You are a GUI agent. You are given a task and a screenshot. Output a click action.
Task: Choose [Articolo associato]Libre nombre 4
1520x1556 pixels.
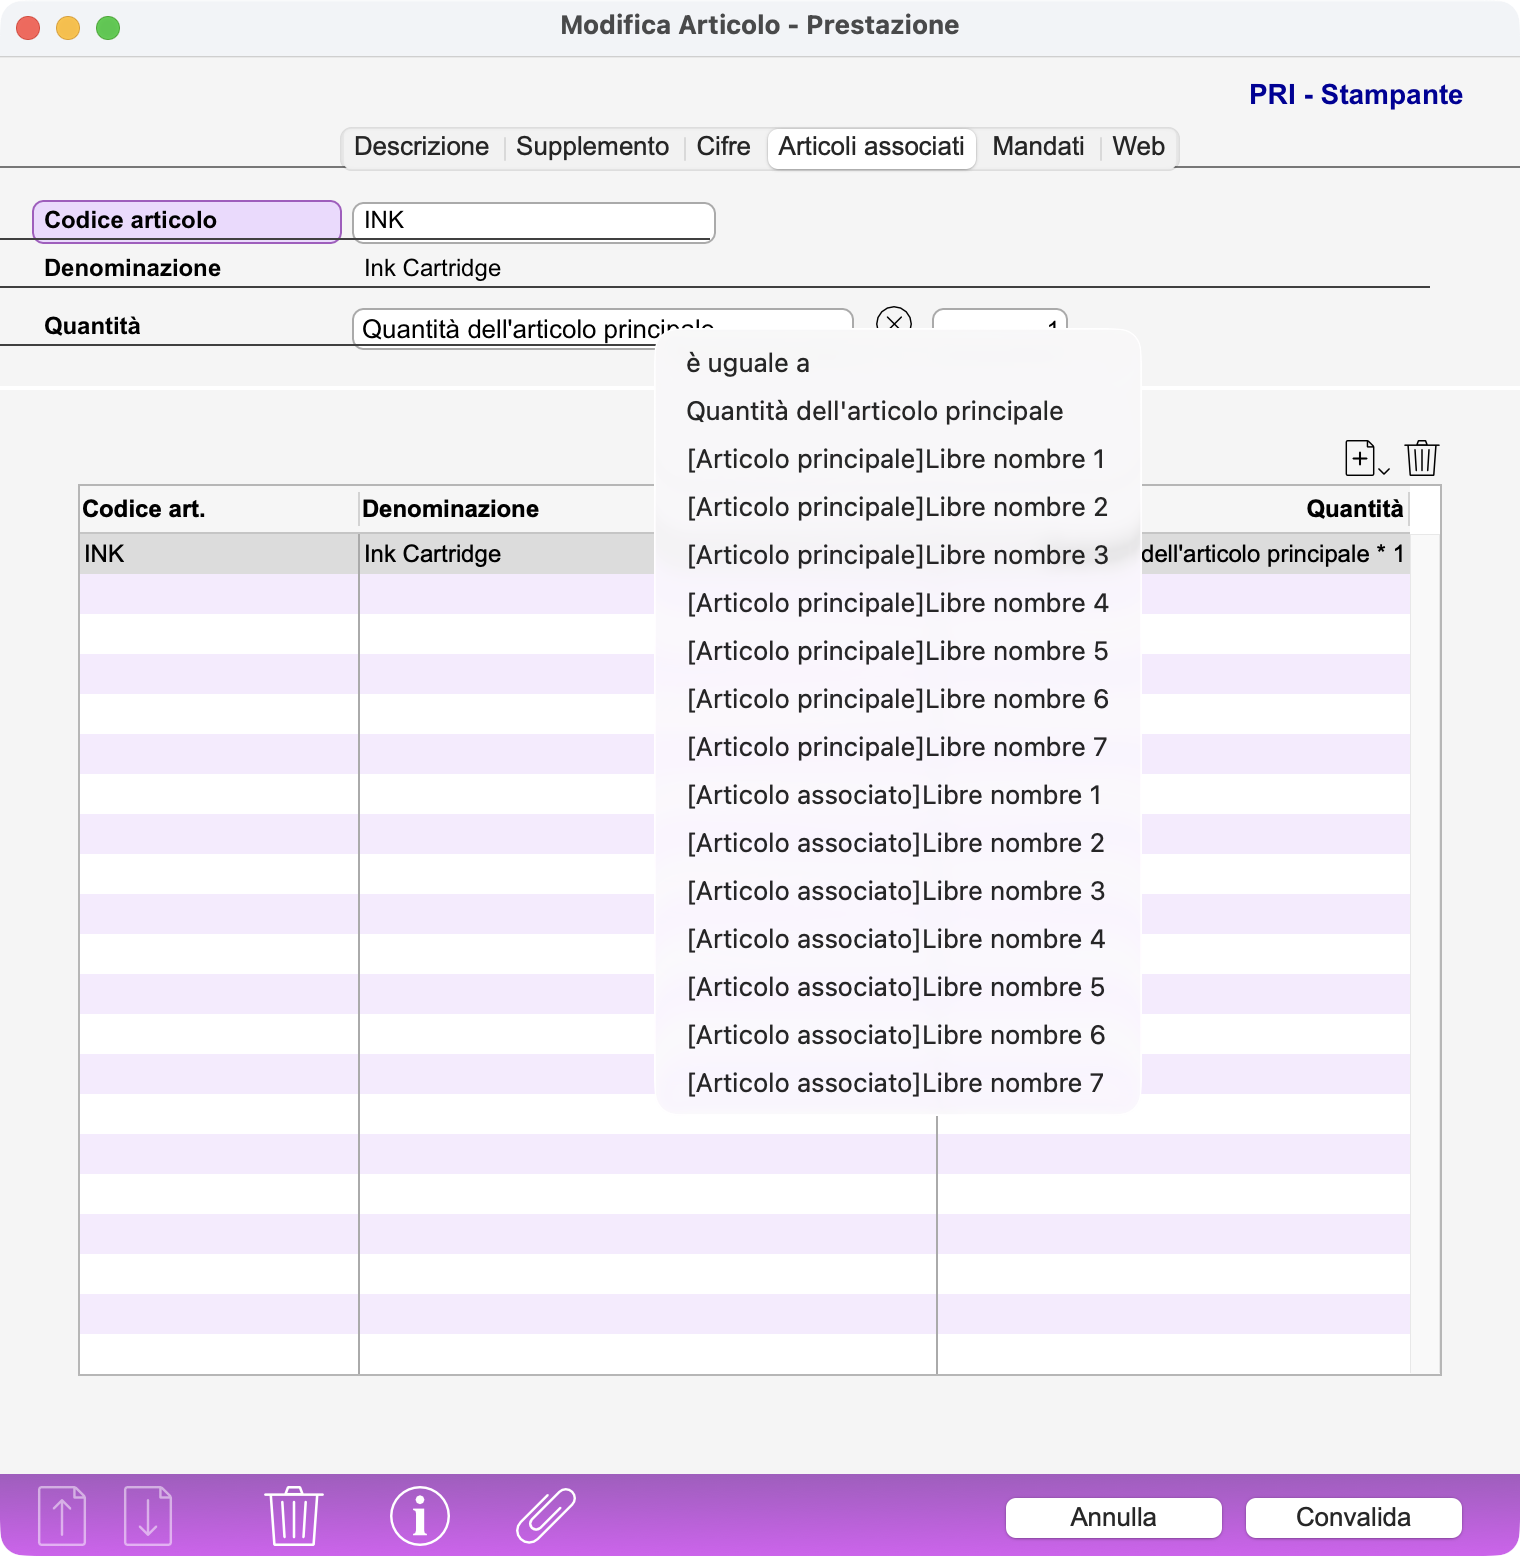pos(898,939)
